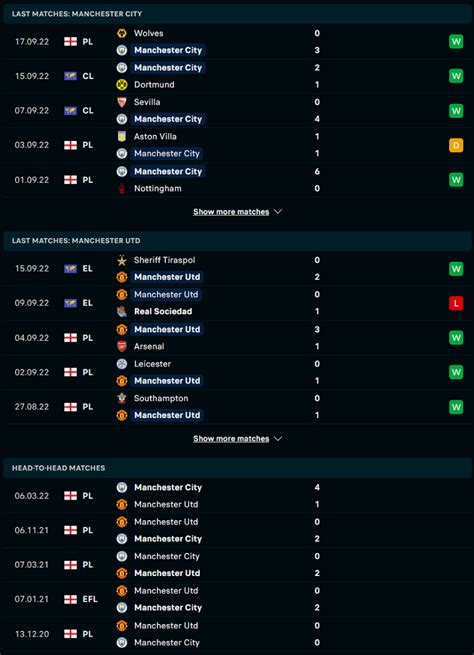Click the Aston Villa crest icon

tap(122, 136)
